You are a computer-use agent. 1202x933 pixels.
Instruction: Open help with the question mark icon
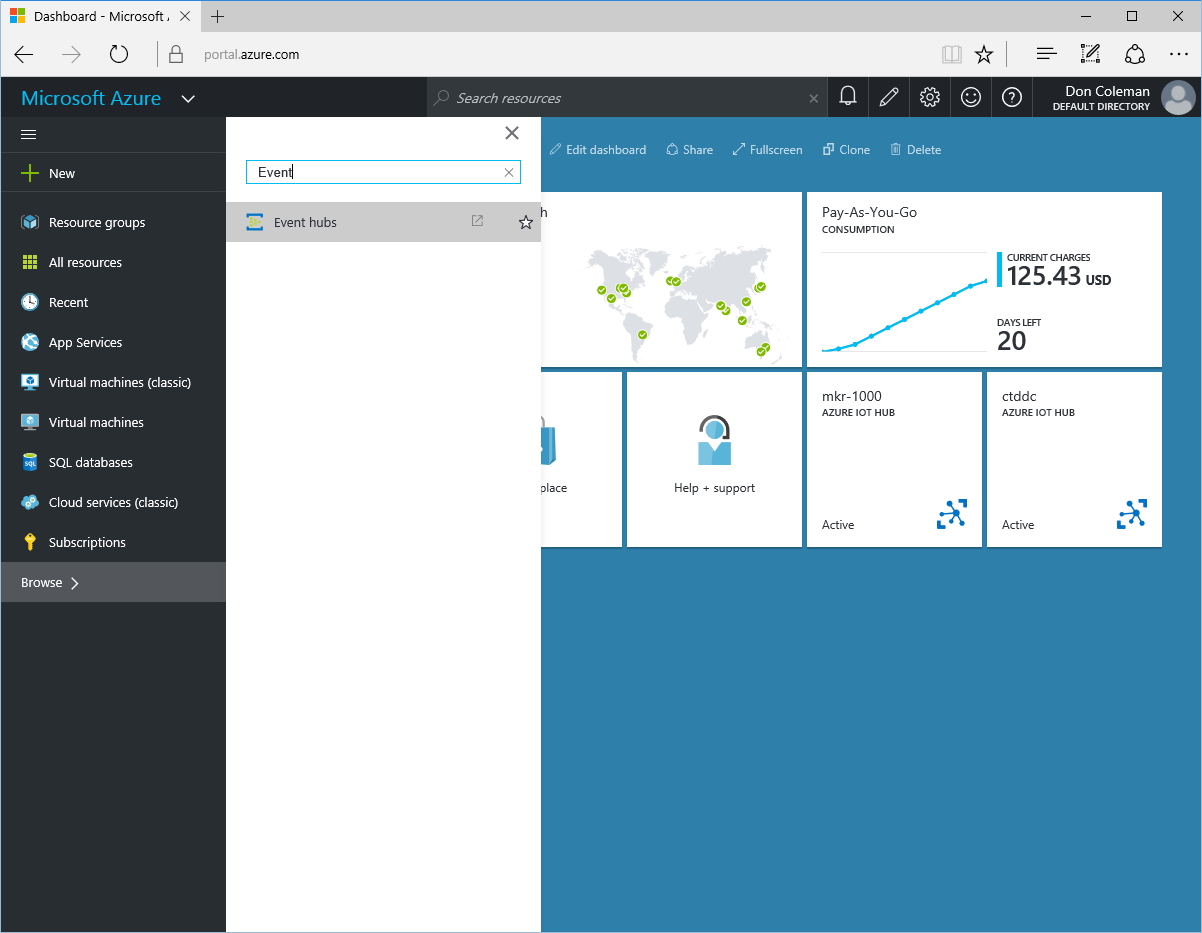[x=1011, y=96]
